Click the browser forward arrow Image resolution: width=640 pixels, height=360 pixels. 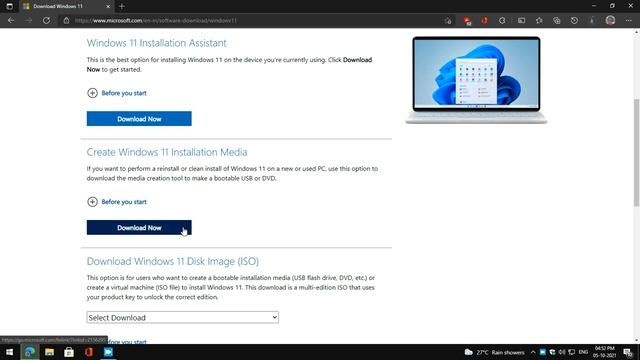(28, 20)
